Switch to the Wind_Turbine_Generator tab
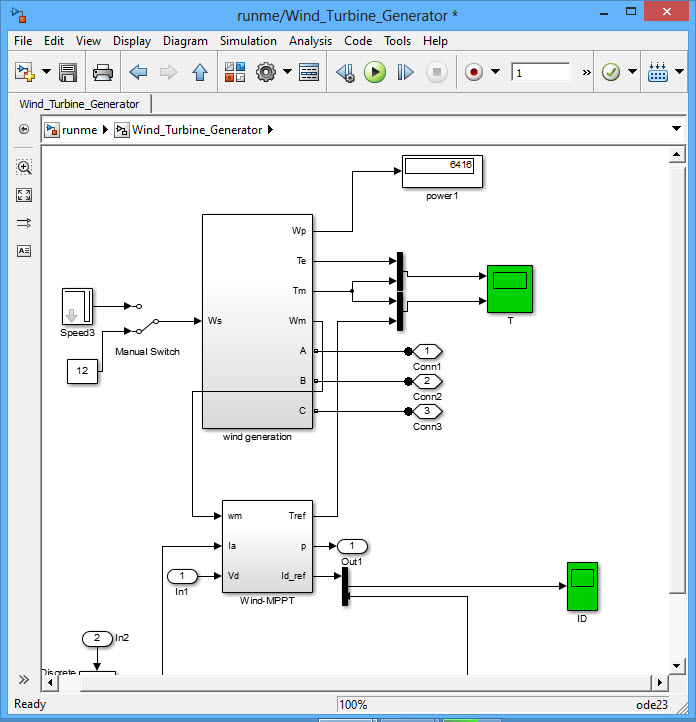Screen dimensions: 696x722 79,104
